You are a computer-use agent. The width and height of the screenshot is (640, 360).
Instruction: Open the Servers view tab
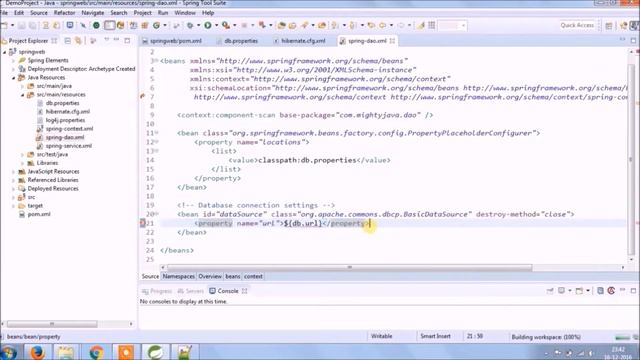coord(191,291)
